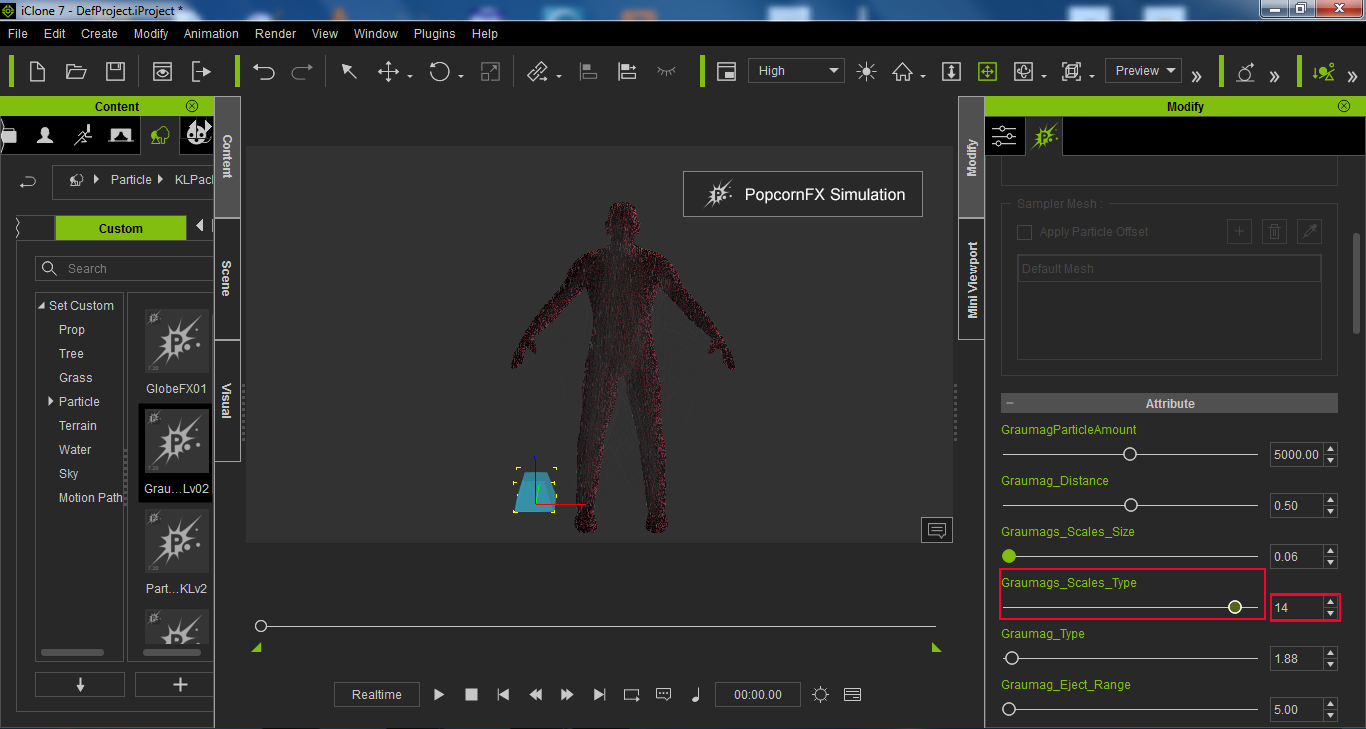Open the Actor content tab icon
Viewport: 1366px width, 729px height.
tap(45, 135)
